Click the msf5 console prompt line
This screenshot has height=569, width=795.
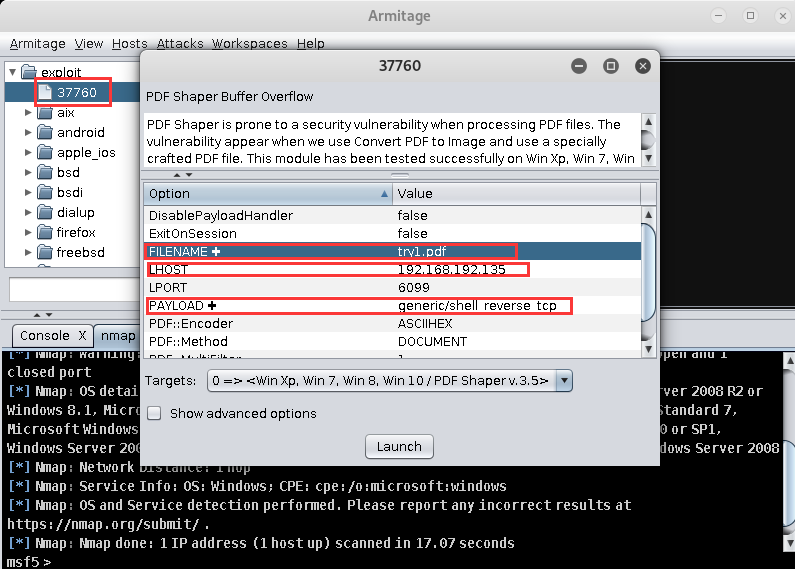point(29,562)
